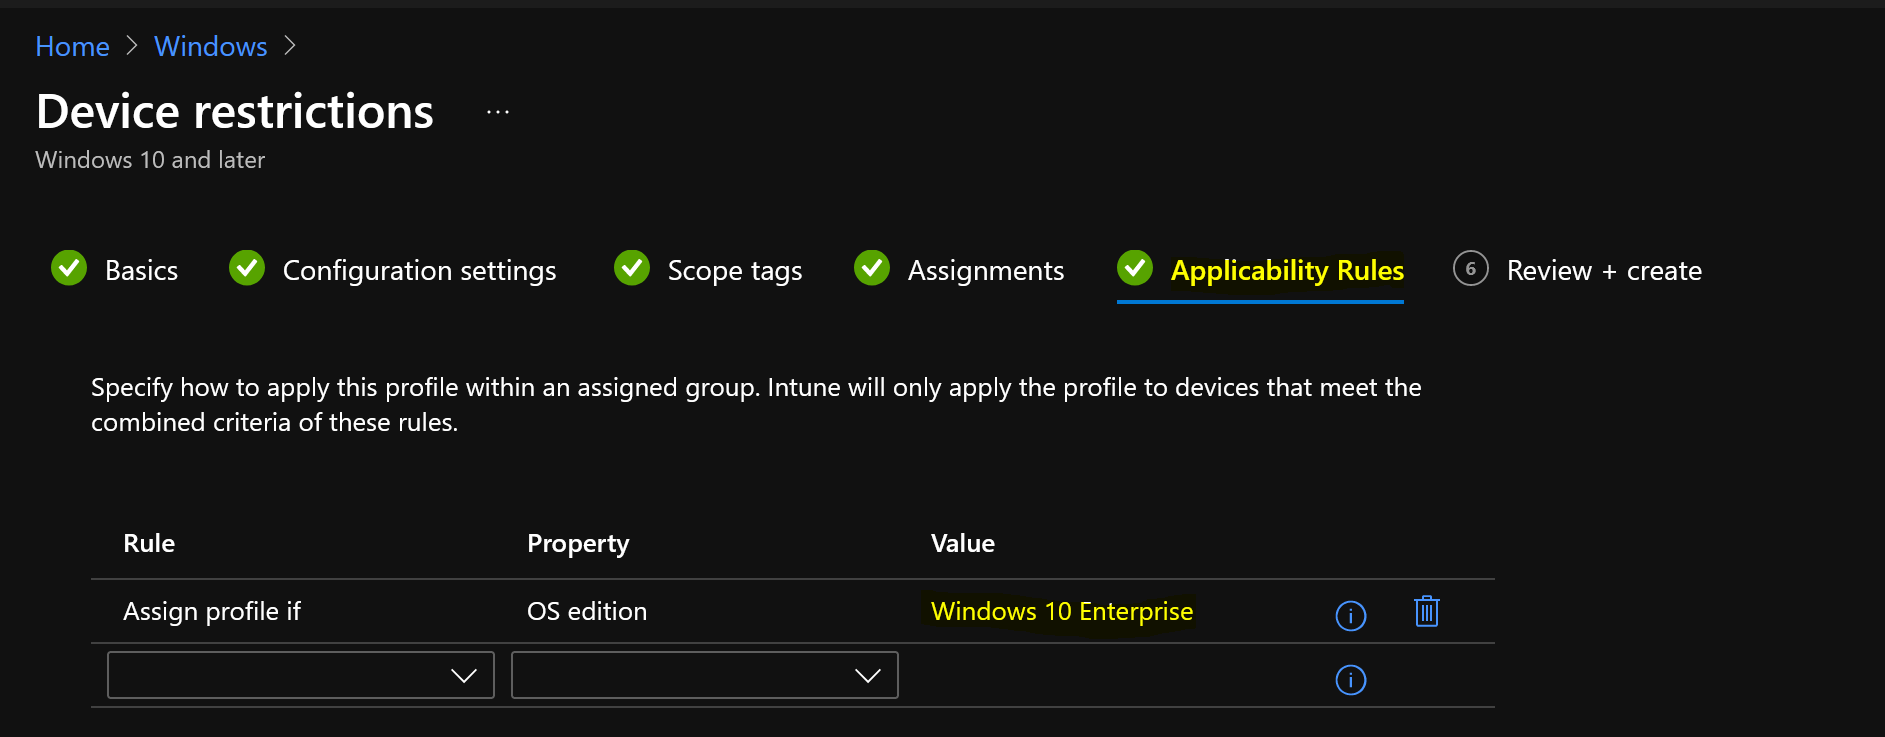
Task: Open the Property dropdown in the empty row
Action: click(x=705, y=675)
